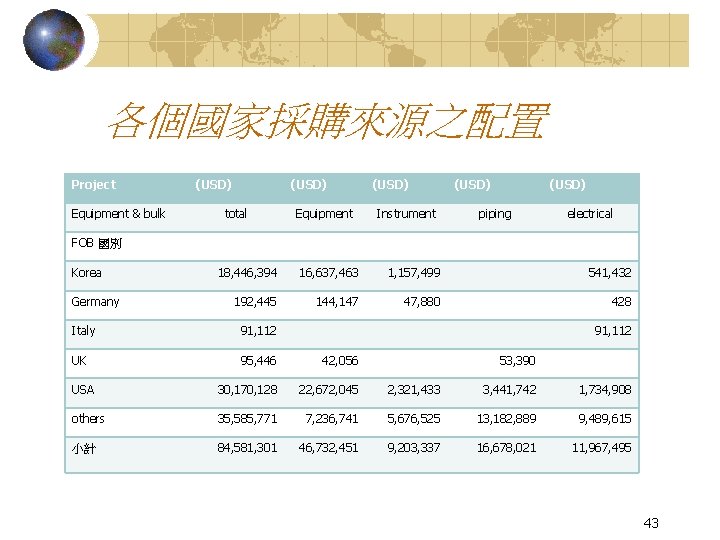Click the 'Instrument' column label

[406, 214]
